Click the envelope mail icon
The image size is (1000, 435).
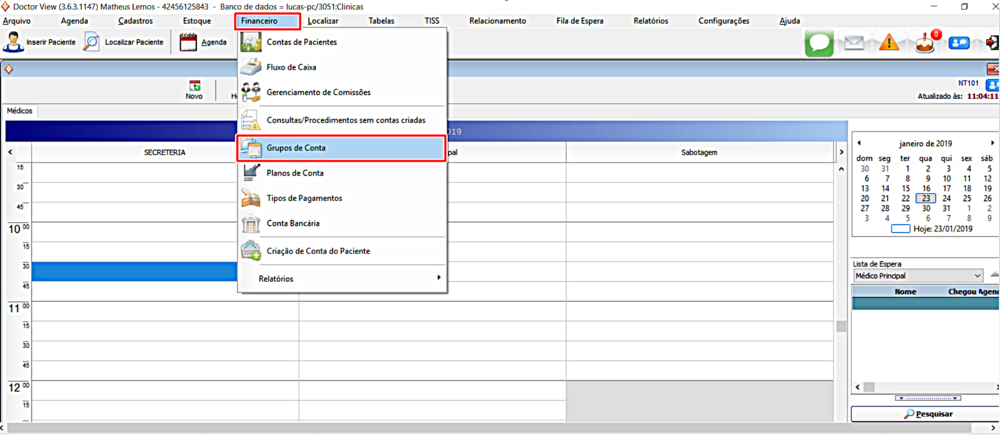pyautogui.click(x=853, y=43)
